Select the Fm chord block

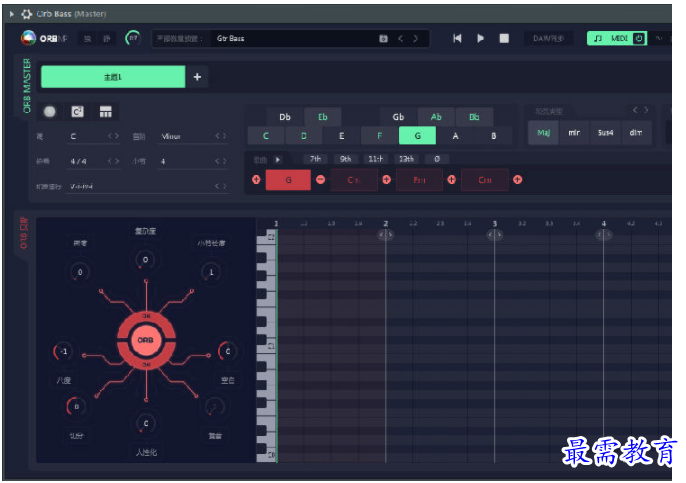pos(419,180)
